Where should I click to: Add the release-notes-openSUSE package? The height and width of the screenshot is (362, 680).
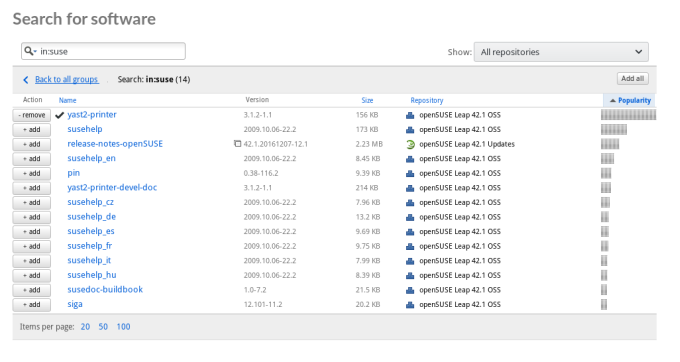pyautogui.click(x=32, y=144)
